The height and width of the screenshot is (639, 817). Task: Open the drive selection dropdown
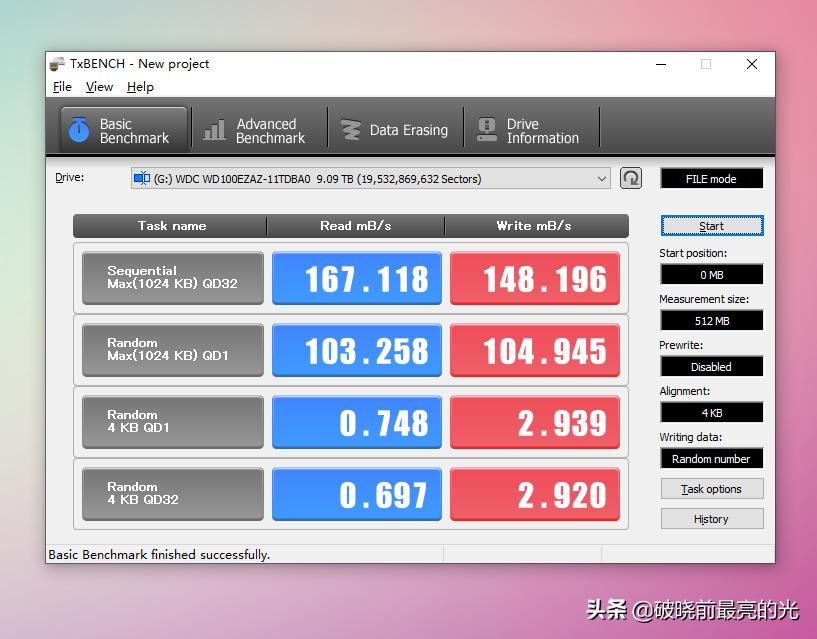click(x=602, y=177)
